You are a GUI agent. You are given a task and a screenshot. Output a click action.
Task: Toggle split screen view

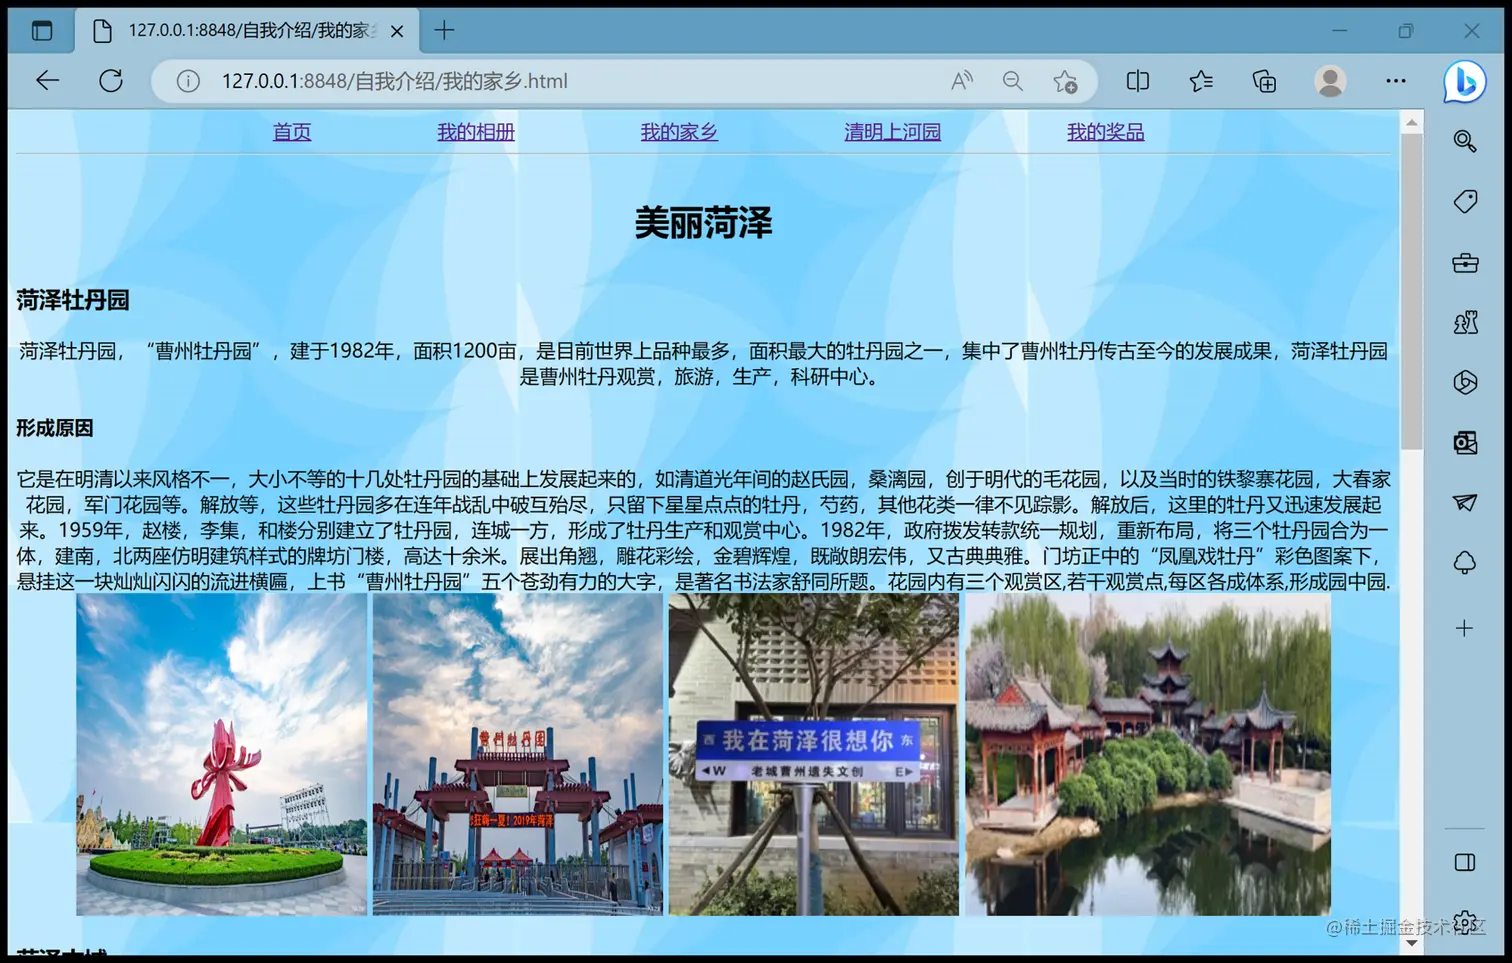click(1137, 81)
